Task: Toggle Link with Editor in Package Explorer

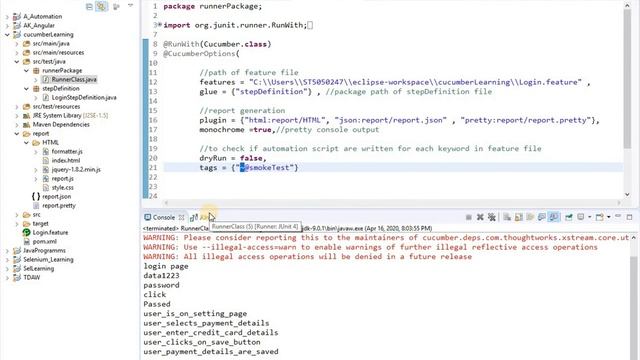Action: pyautogui.click(x=101, y=6)
